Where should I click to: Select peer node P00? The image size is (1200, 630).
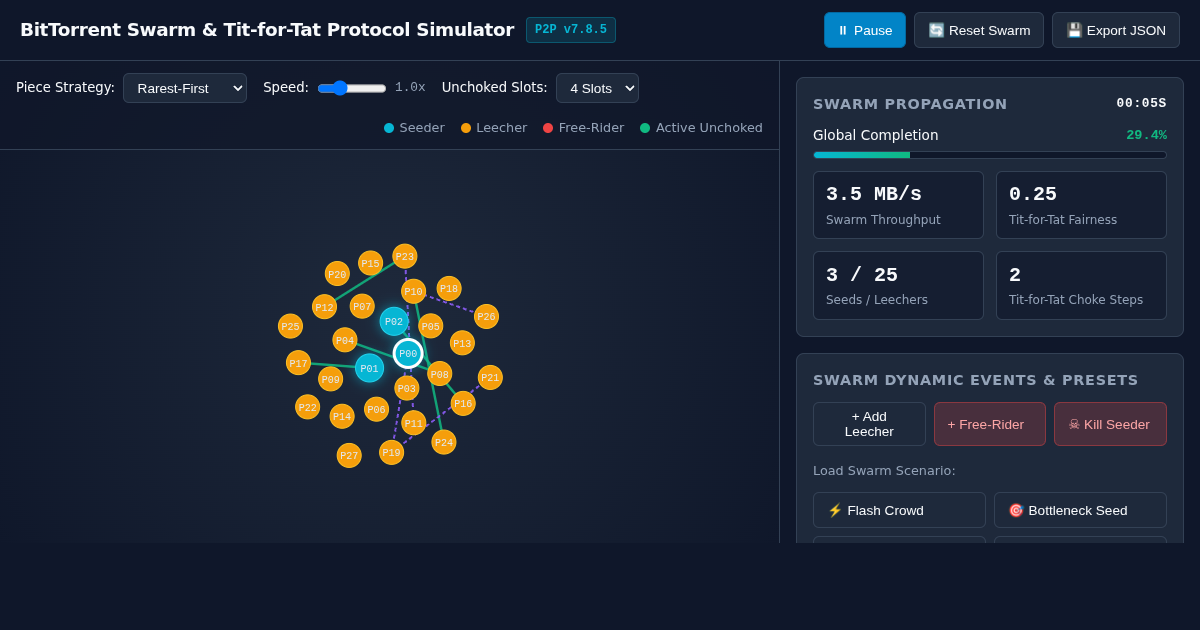(408, 353)
